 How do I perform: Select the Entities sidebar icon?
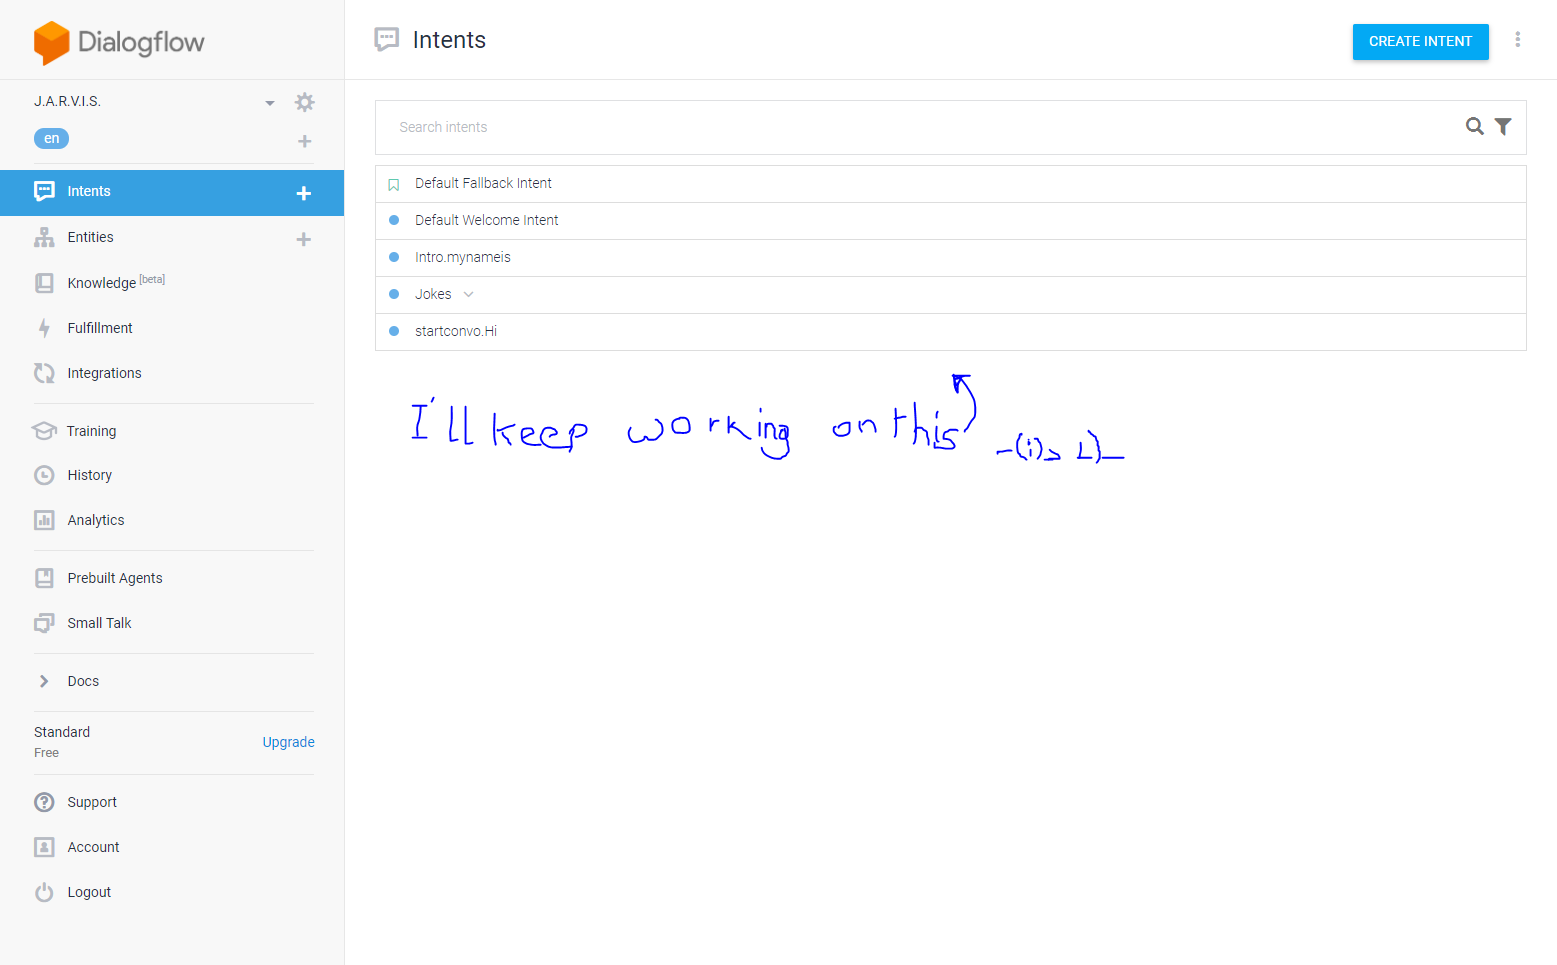click(x=44, y=237)
